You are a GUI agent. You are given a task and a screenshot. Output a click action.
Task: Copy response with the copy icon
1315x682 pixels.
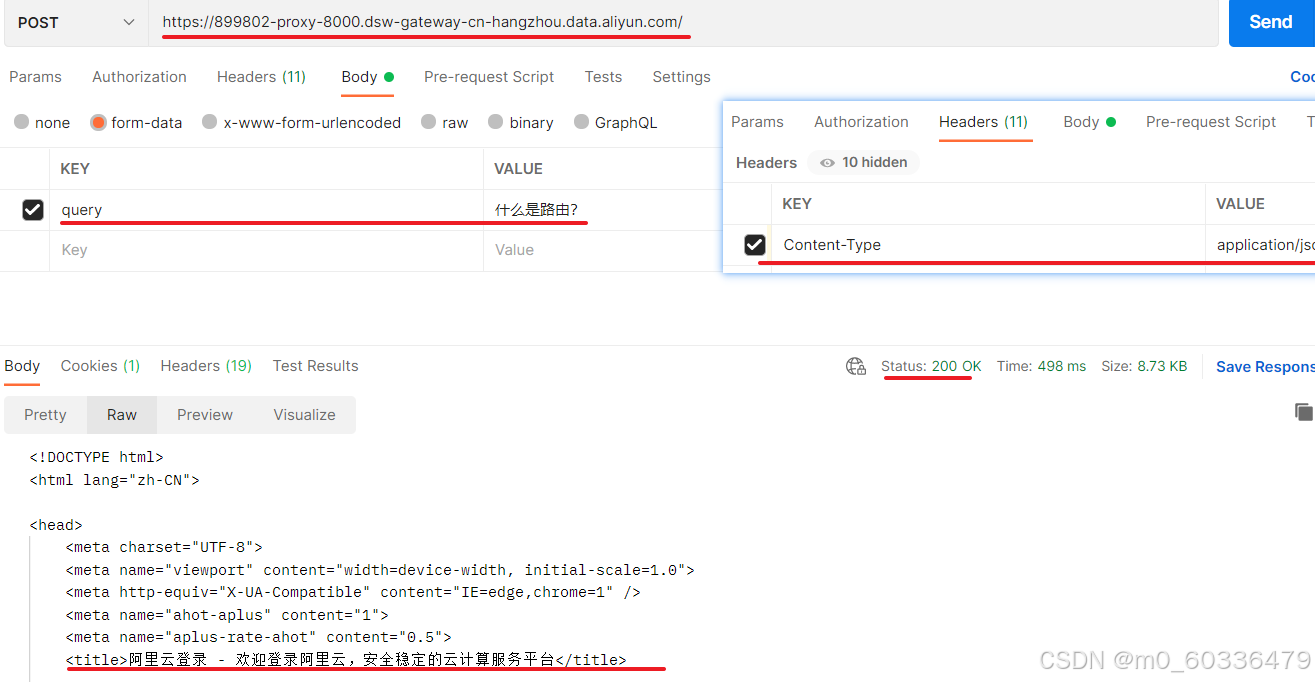click(x=1303, y=411)
